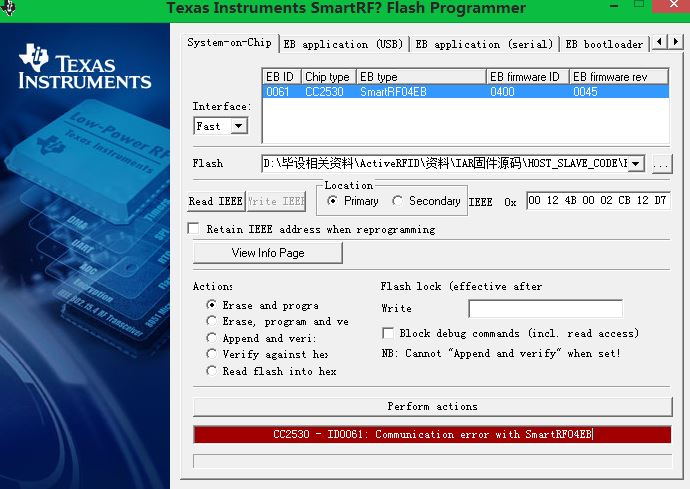The image size is (690, 489).
Task: Click the EB firmware ID column header
Action: (x=528, y=77)
